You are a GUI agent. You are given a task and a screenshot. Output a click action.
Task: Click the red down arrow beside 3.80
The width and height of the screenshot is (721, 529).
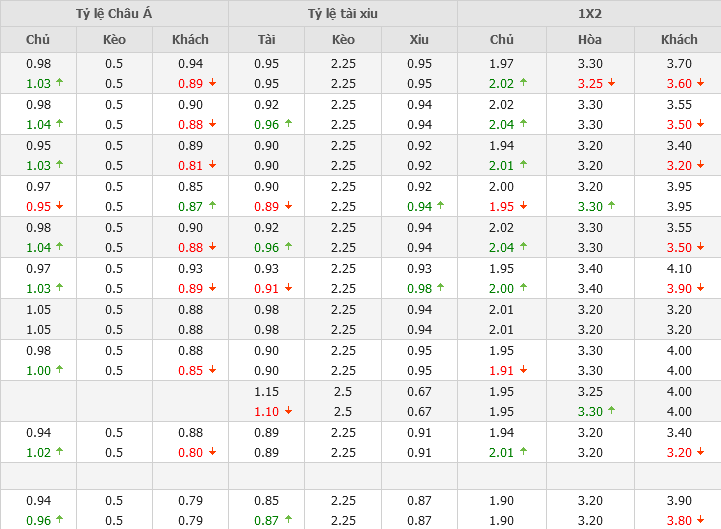pos(702,520)
